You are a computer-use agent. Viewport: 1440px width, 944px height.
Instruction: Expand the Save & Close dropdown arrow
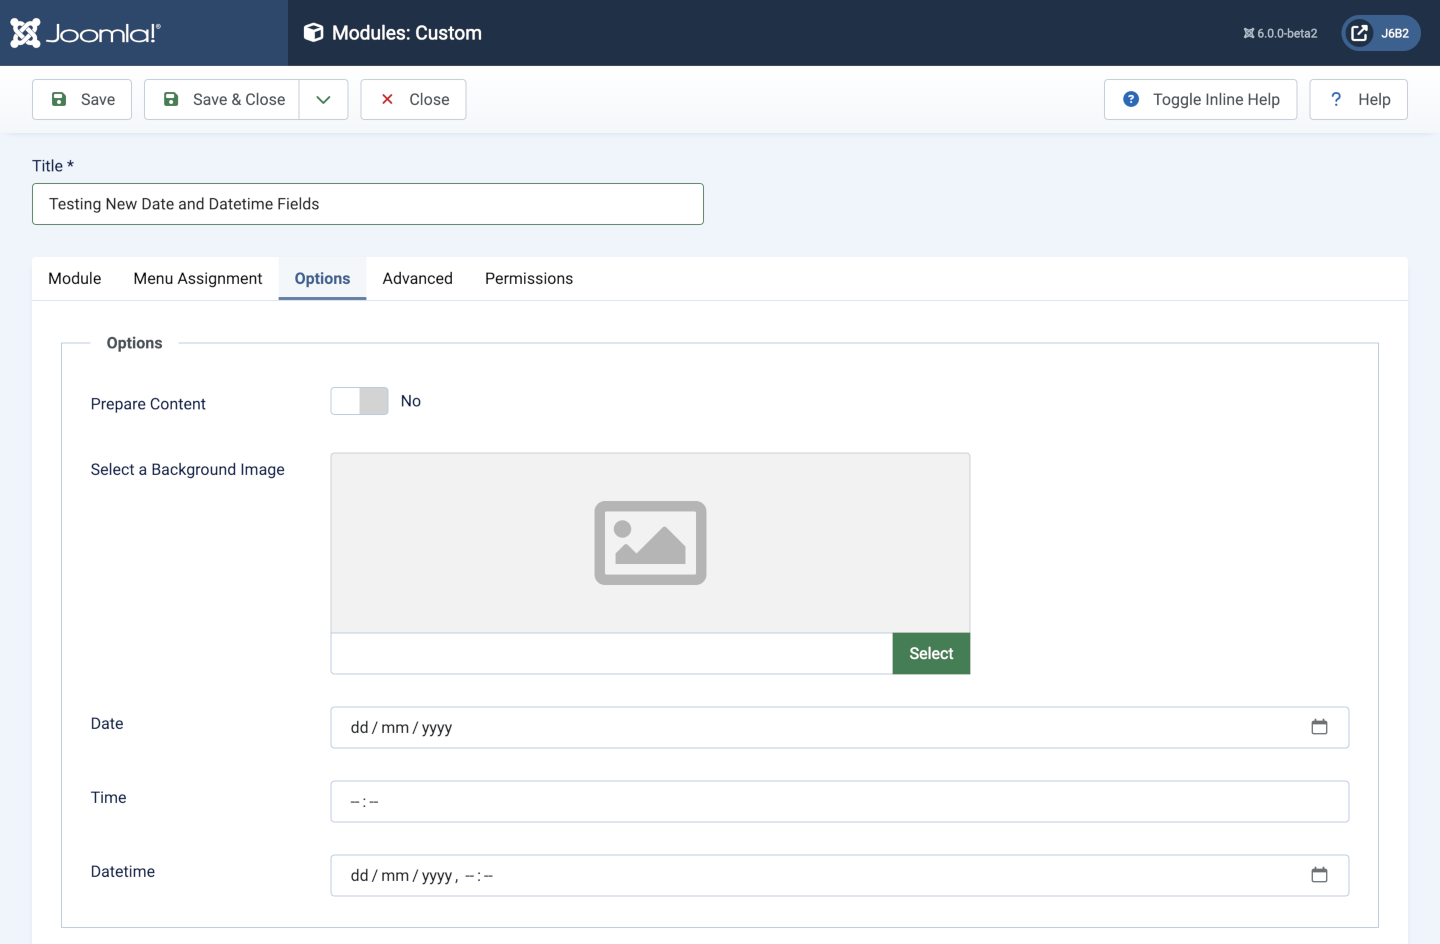tap(323, 100)
